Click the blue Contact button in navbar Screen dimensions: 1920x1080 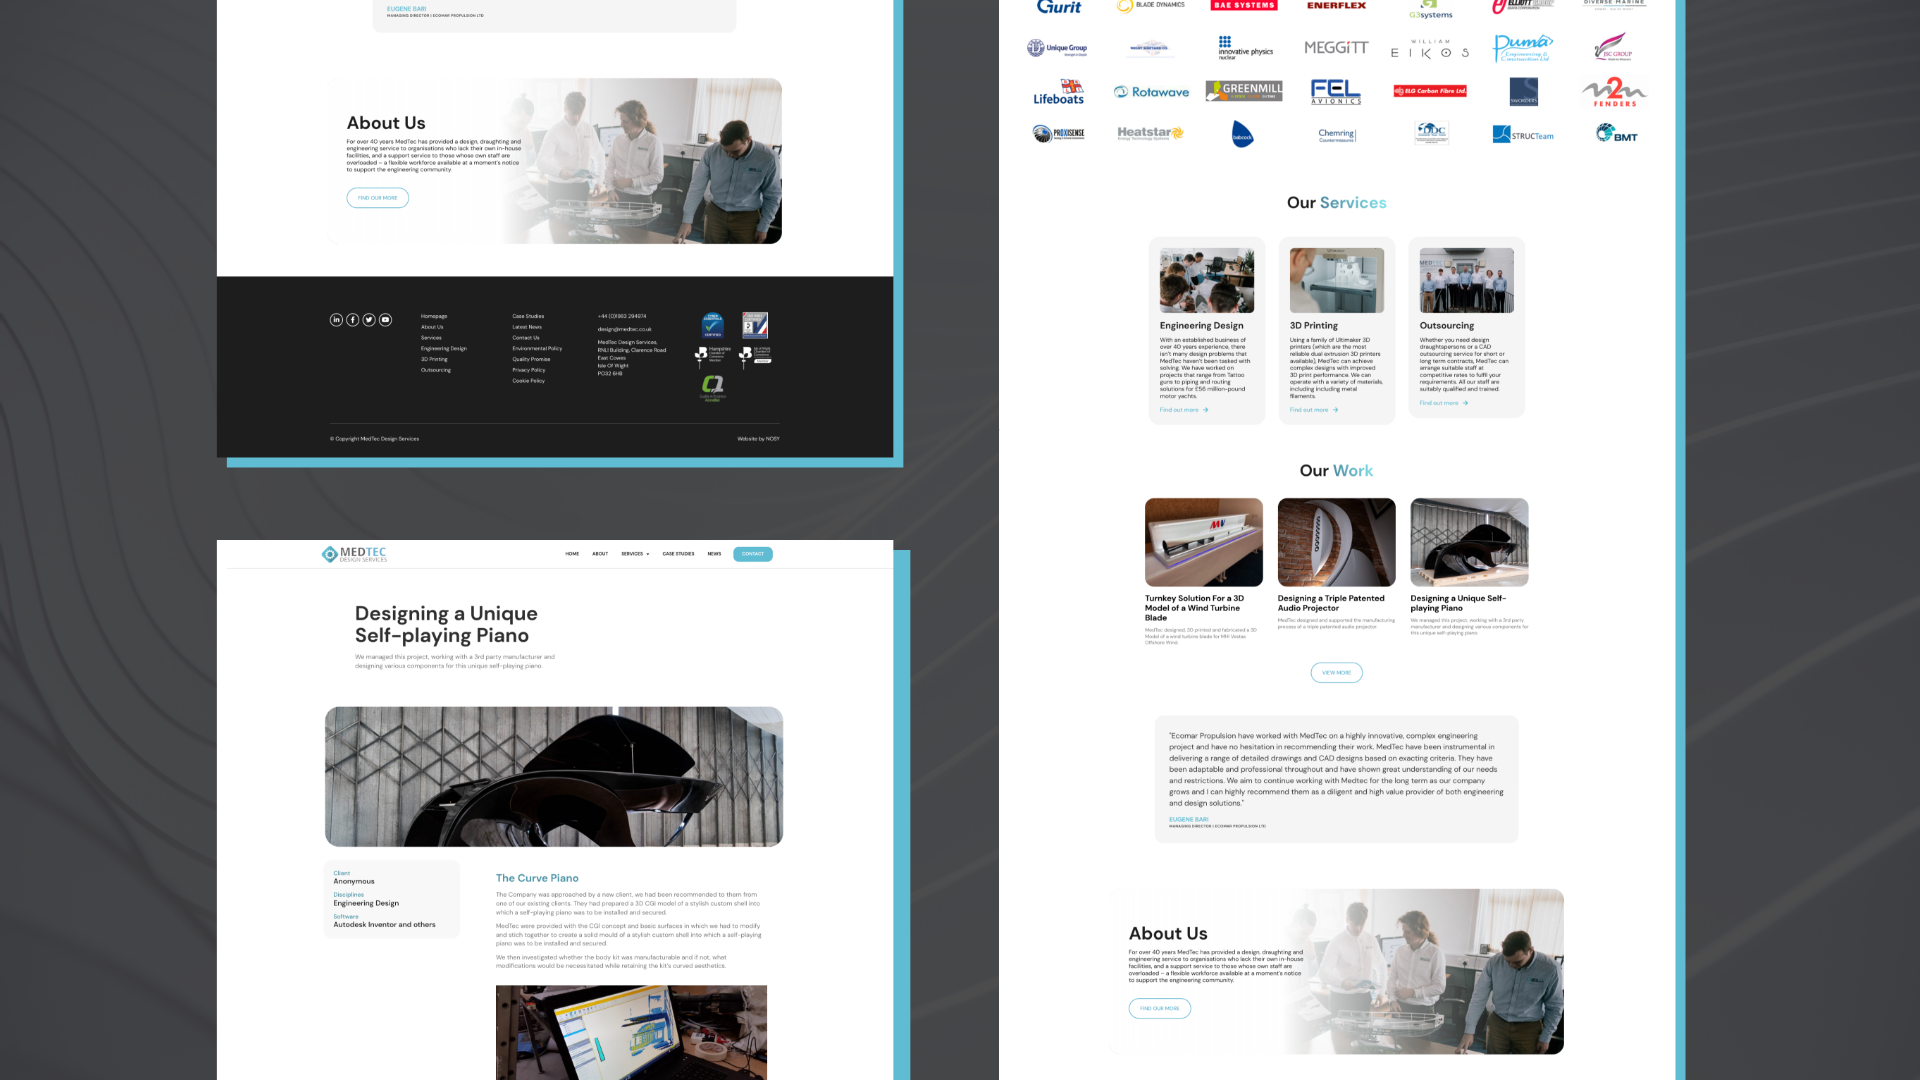(x=753, y=554)
